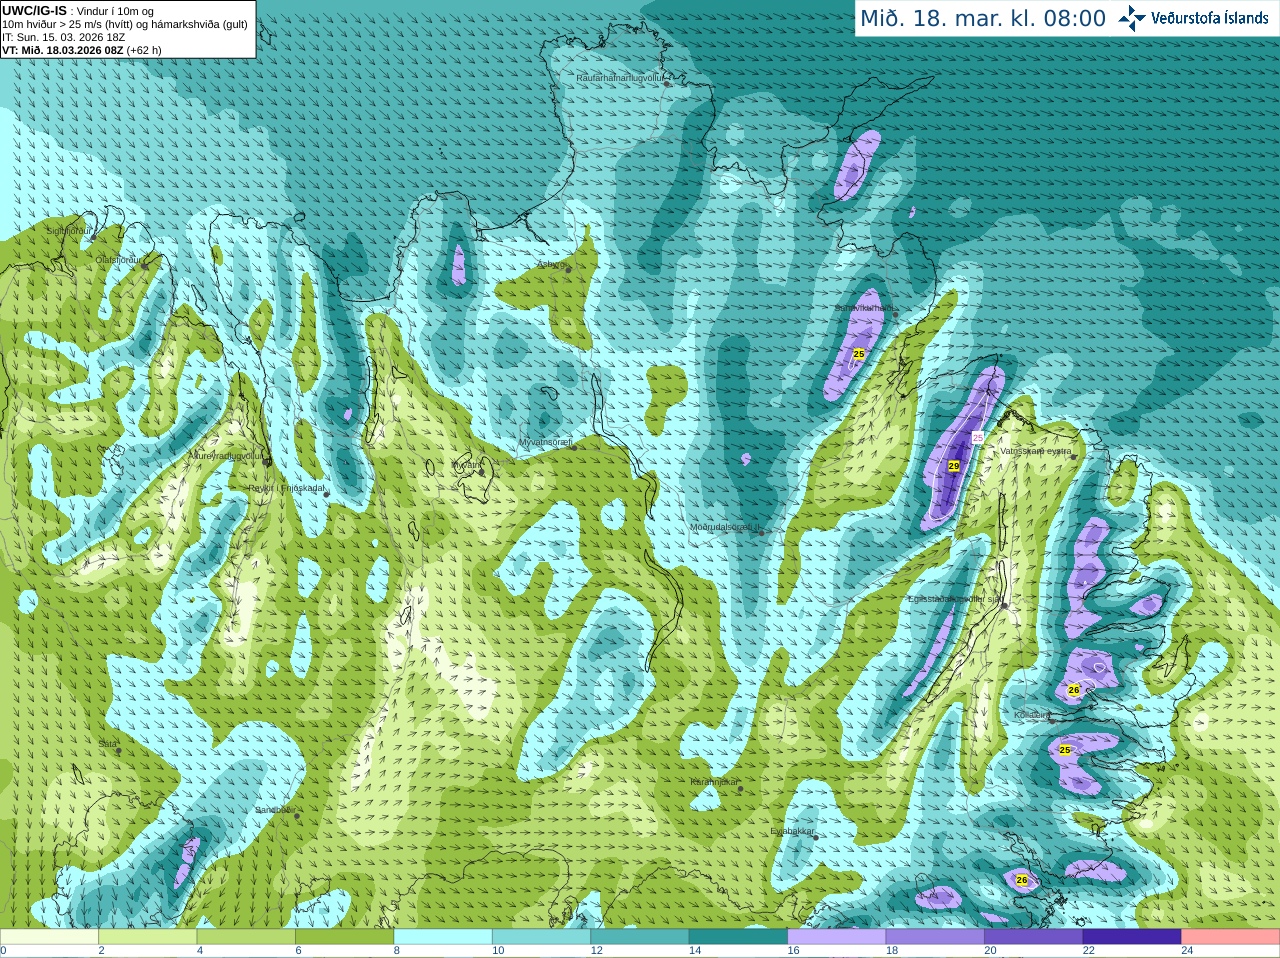Click the Mývatnsöræfi station label
1280x958 pixels.
tap(545, 442)
